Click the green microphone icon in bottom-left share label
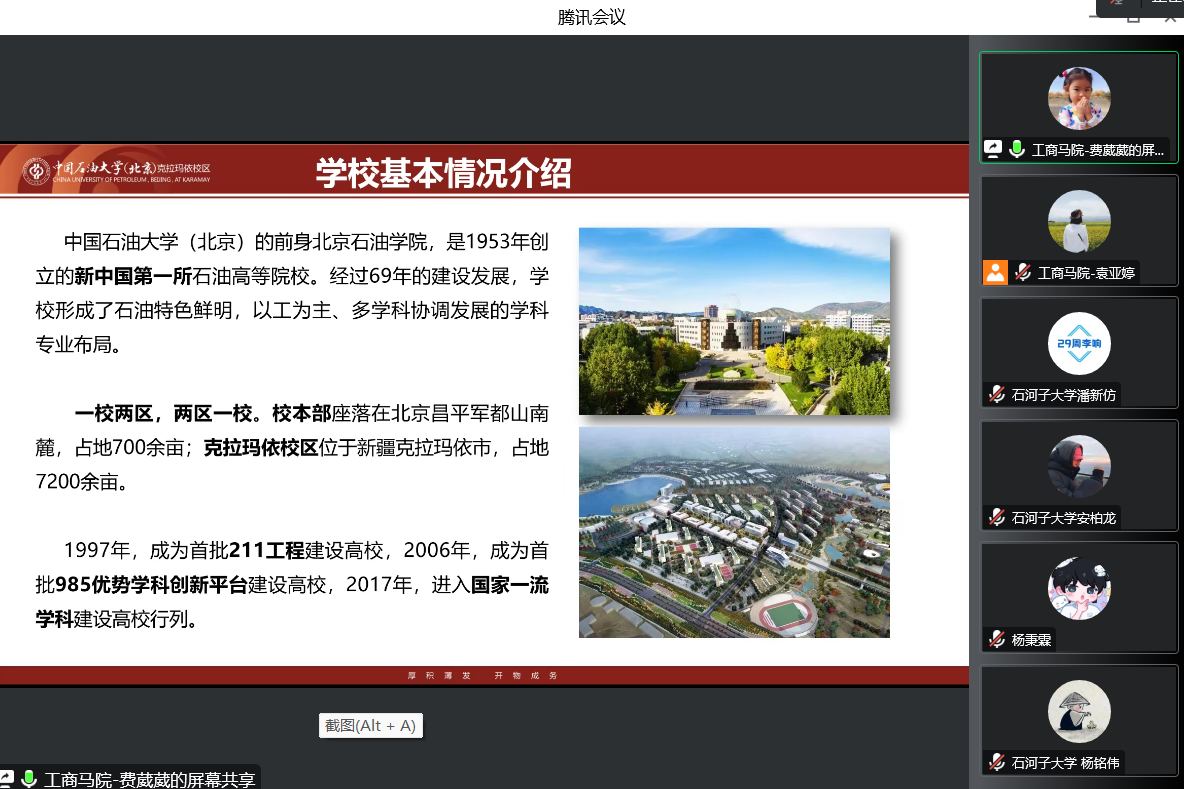Screen dimensions: 1184x789 click(x=29, y=778)
